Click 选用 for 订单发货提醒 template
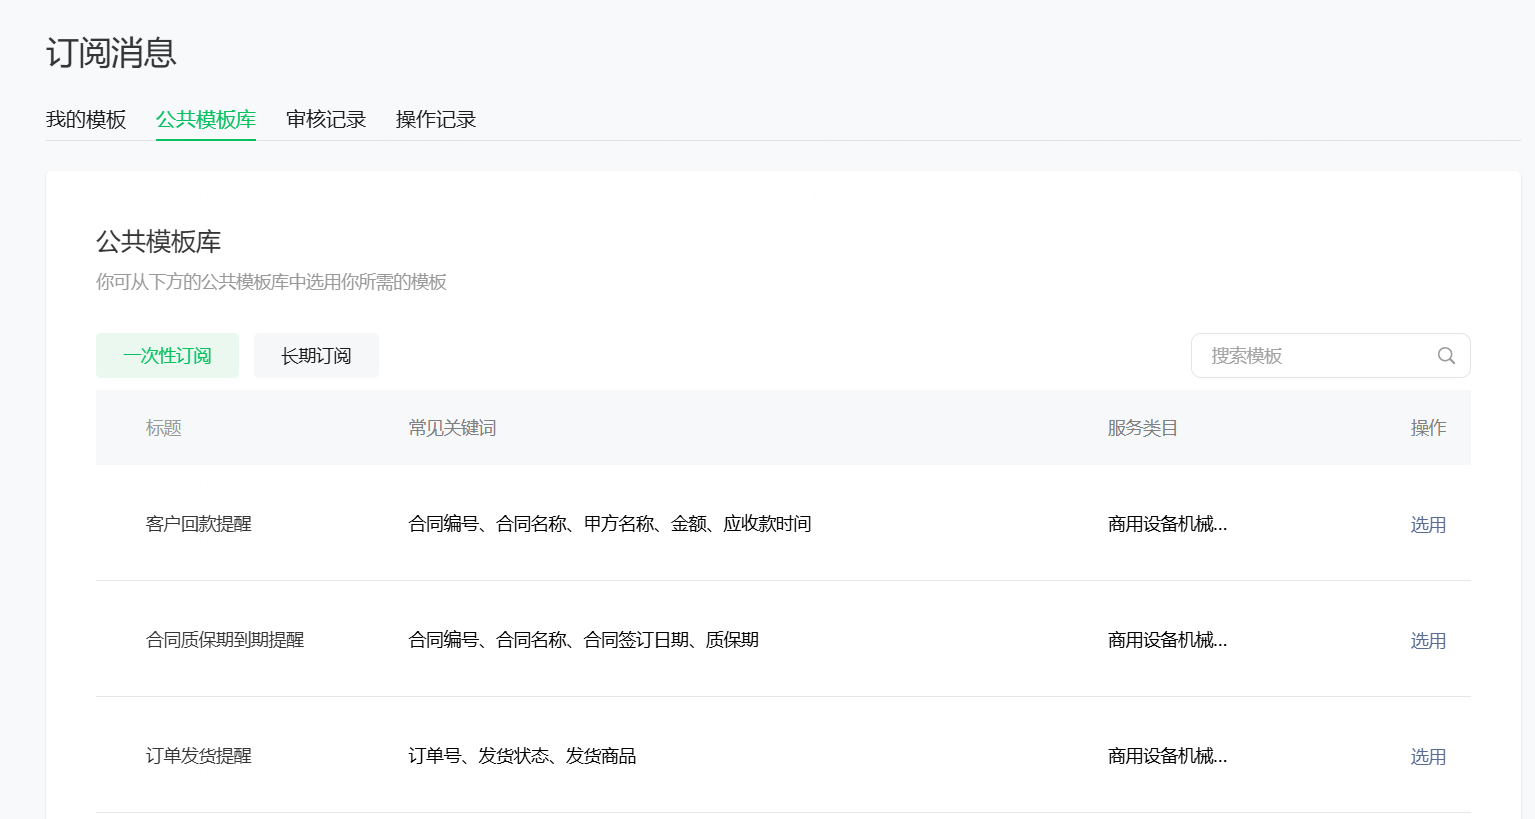This screenshot has width=1535, height=819. (1428, 757)
